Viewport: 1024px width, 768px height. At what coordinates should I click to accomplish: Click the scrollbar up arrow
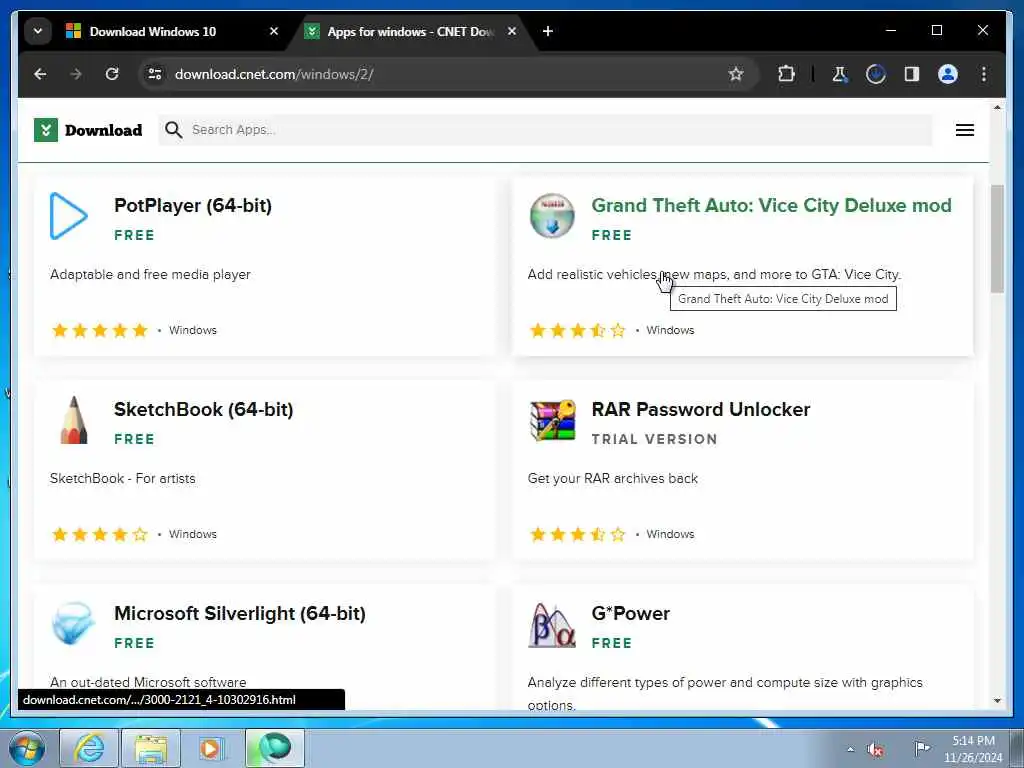click(x=997, y=106)
